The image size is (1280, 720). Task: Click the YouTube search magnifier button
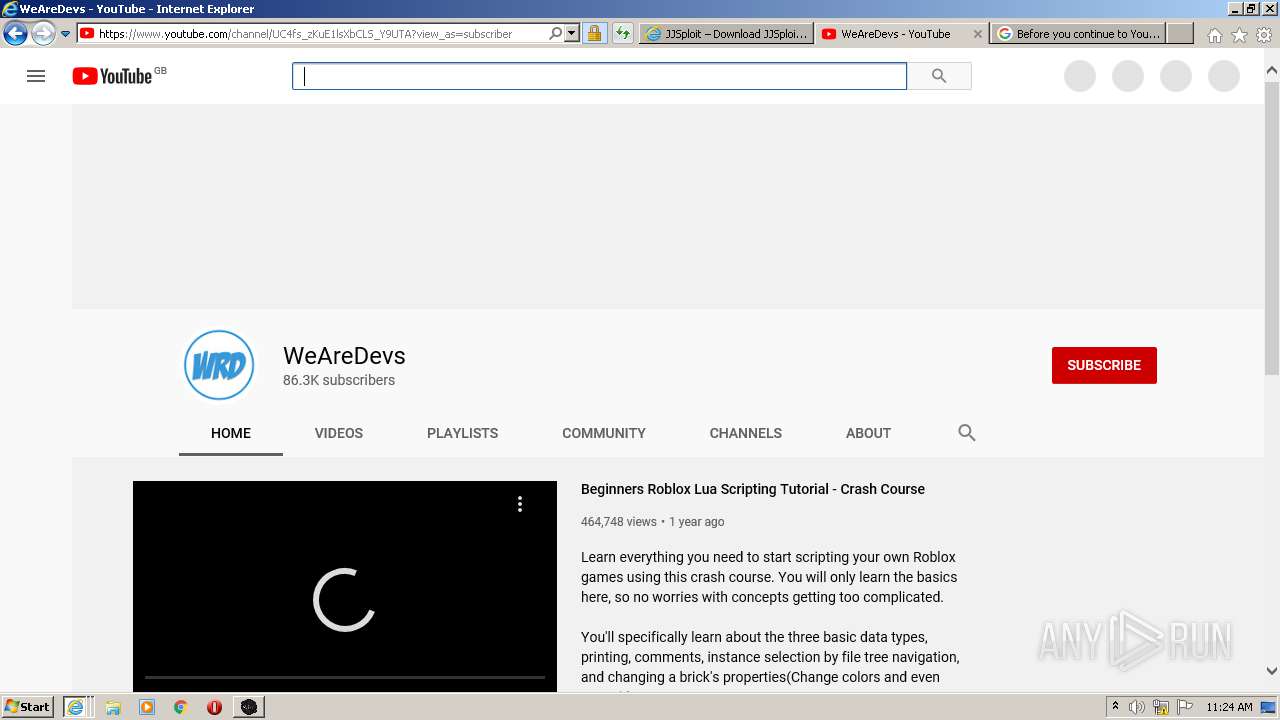point(939,76)
